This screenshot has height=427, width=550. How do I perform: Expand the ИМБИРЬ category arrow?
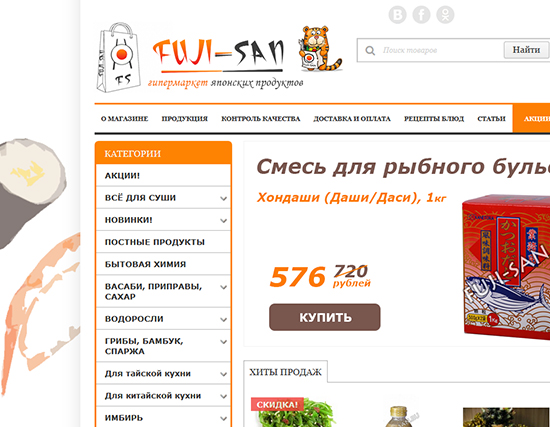click(x=223, y=418)
